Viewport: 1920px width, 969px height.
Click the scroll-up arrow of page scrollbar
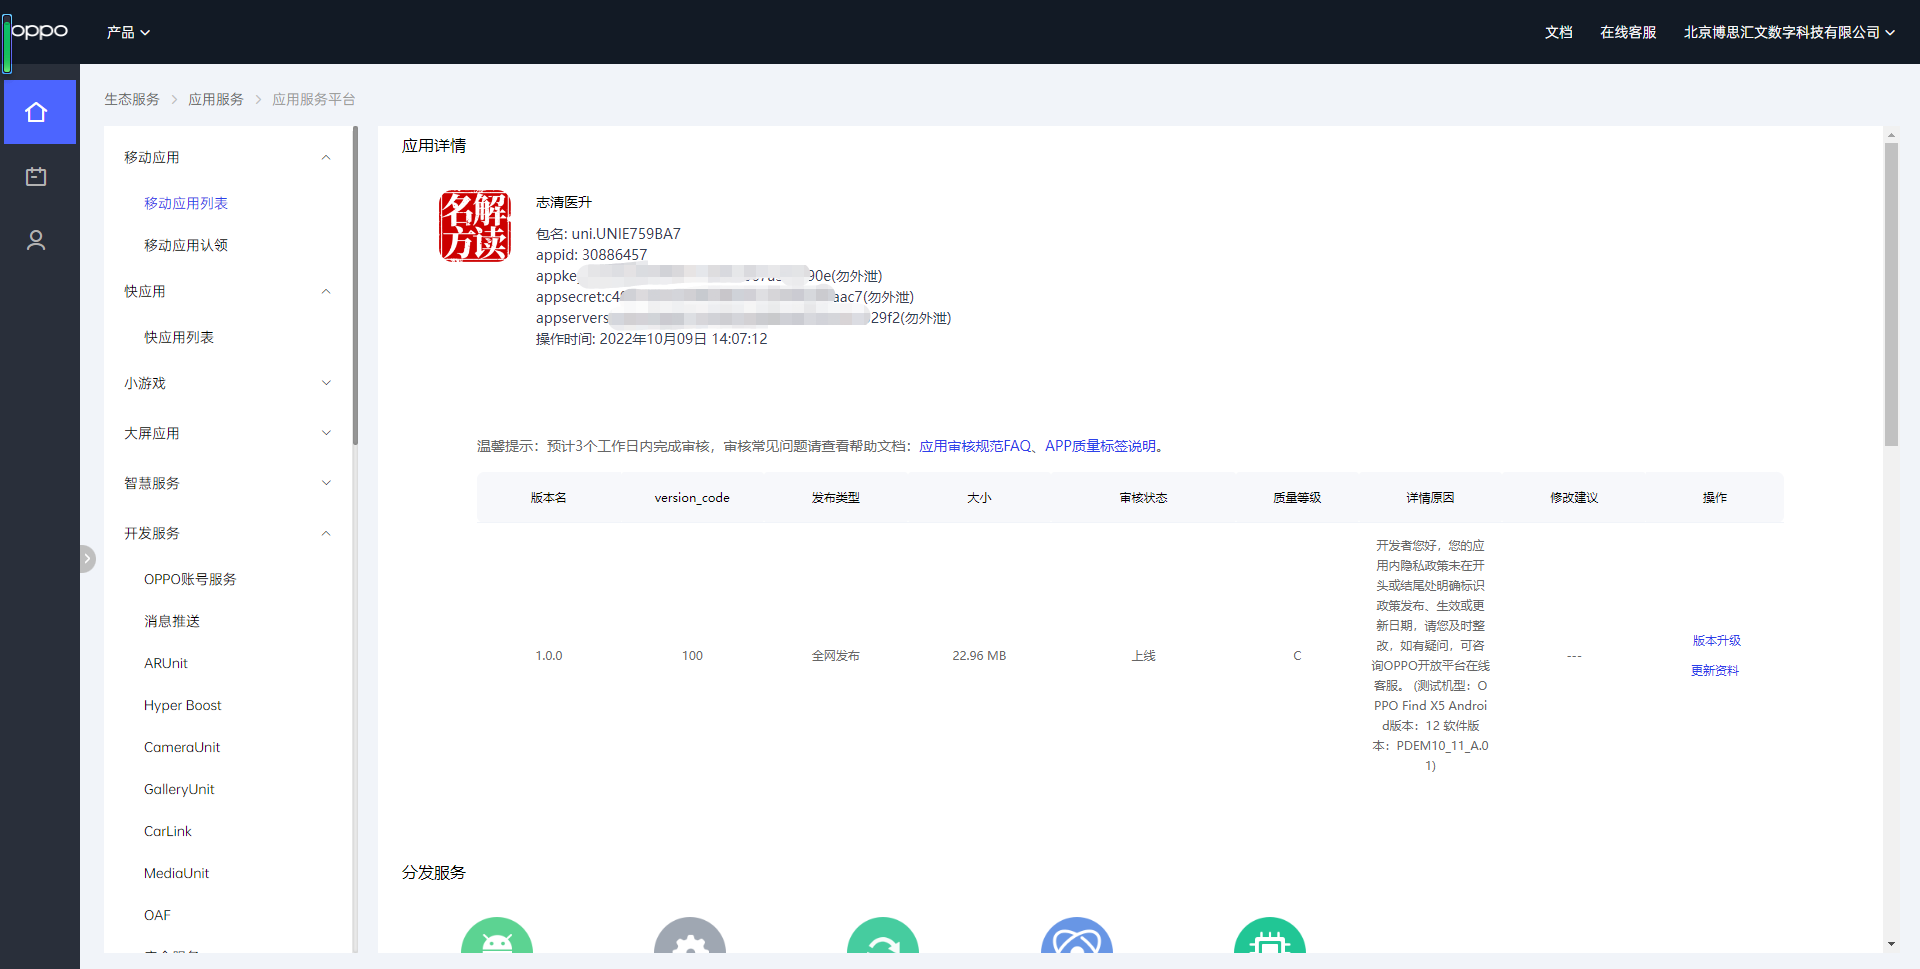(x=1891, y=135)
